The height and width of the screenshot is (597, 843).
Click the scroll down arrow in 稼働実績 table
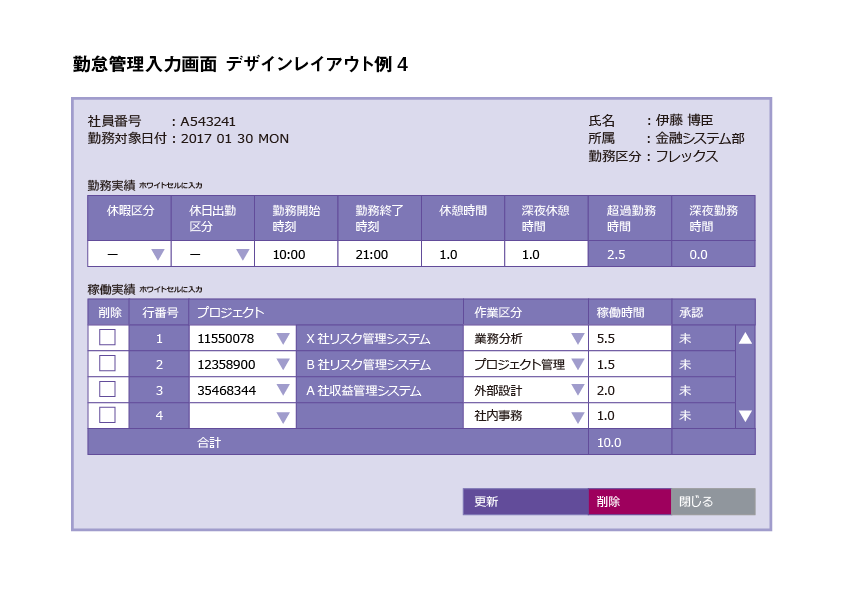click(745, 416)
